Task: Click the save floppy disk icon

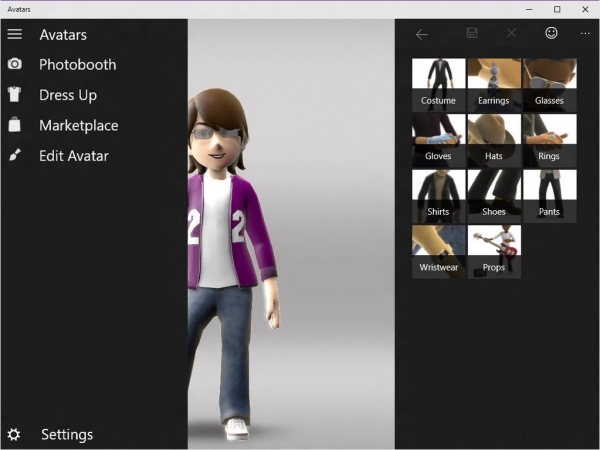Action: click(x=472, y=33)
